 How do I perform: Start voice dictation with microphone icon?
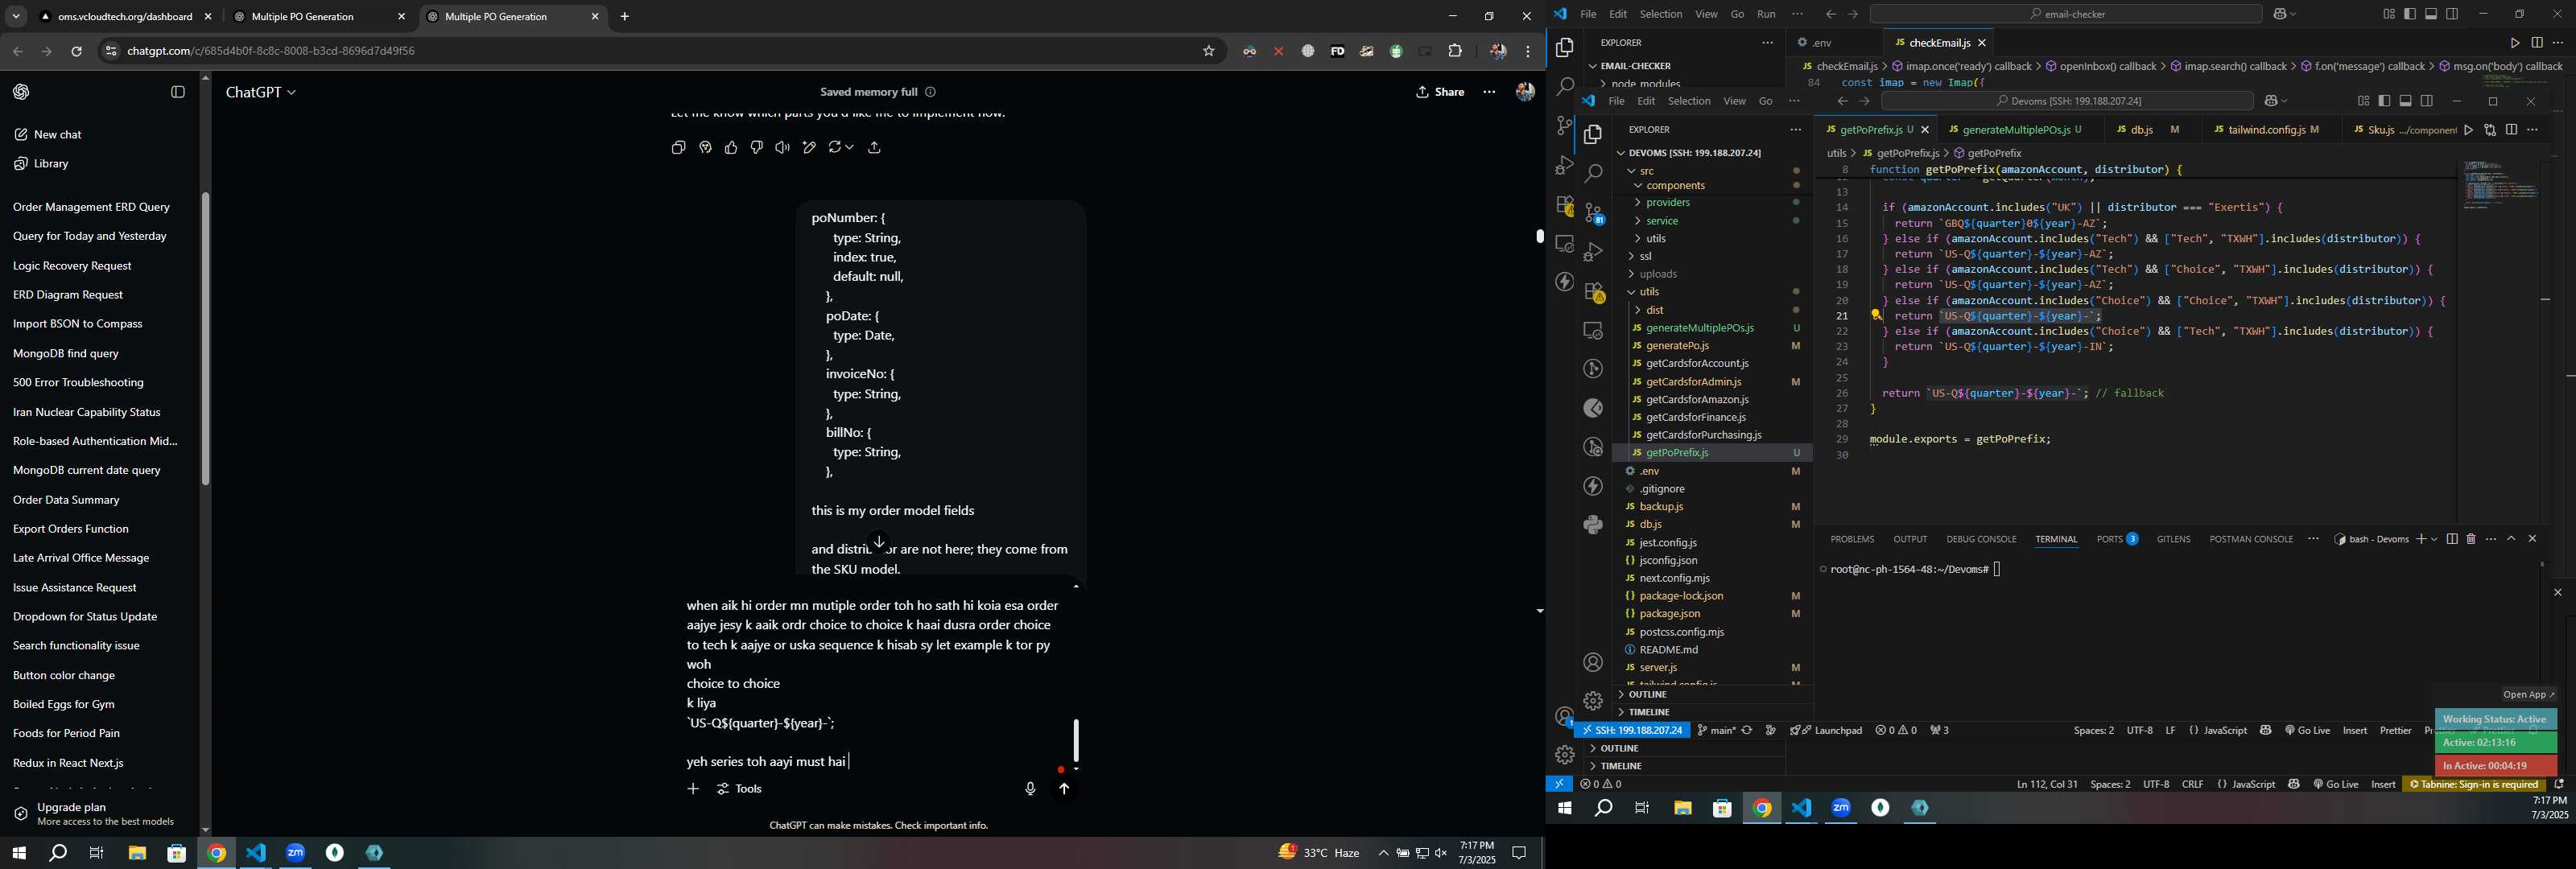[1030, 790]
